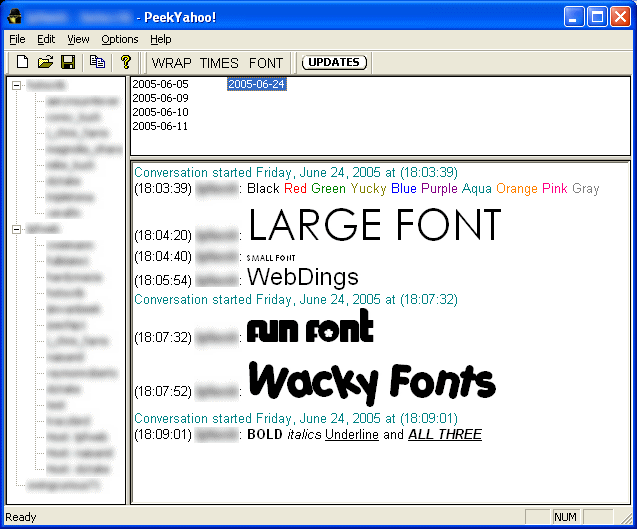
Task: Click the orange word Orange
Action: (517, 189)
